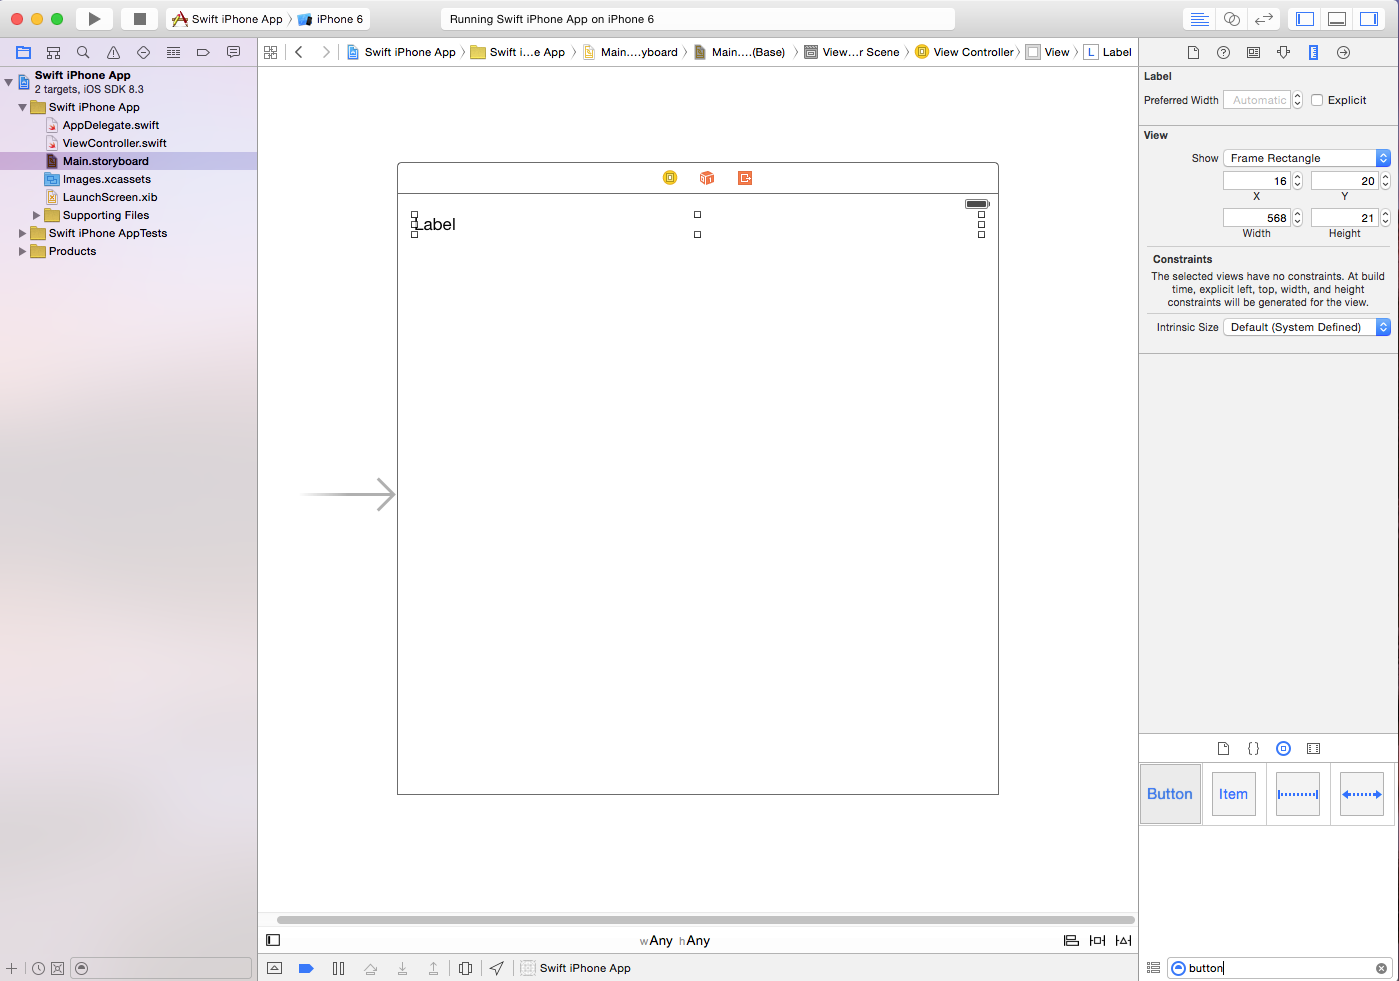Collapse the Swift iPhone App group folder

tap(22, 107)
